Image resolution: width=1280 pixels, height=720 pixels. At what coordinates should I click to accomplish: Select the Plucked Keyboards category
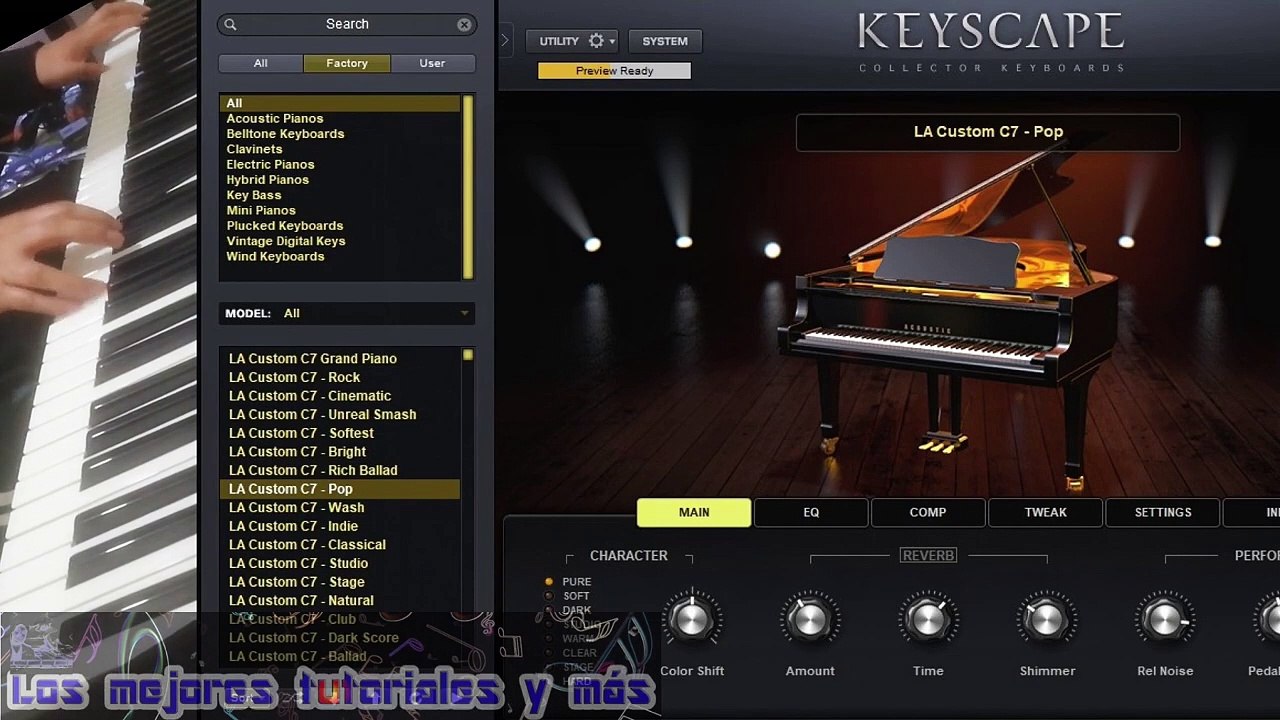pos(340,226)
